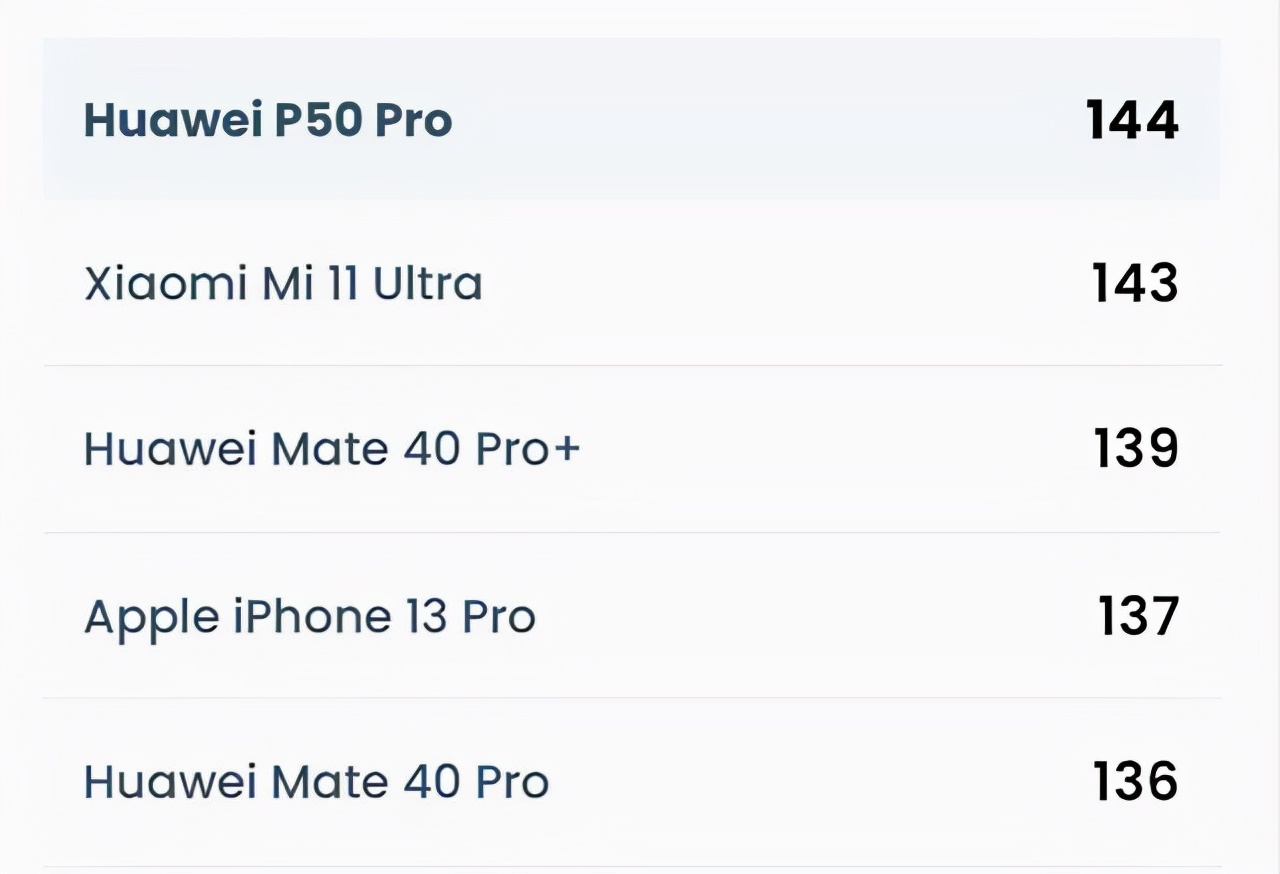
Task: Click the Xiaomi Mi 11 Ultra name
Action: click(x=283, y=284)
